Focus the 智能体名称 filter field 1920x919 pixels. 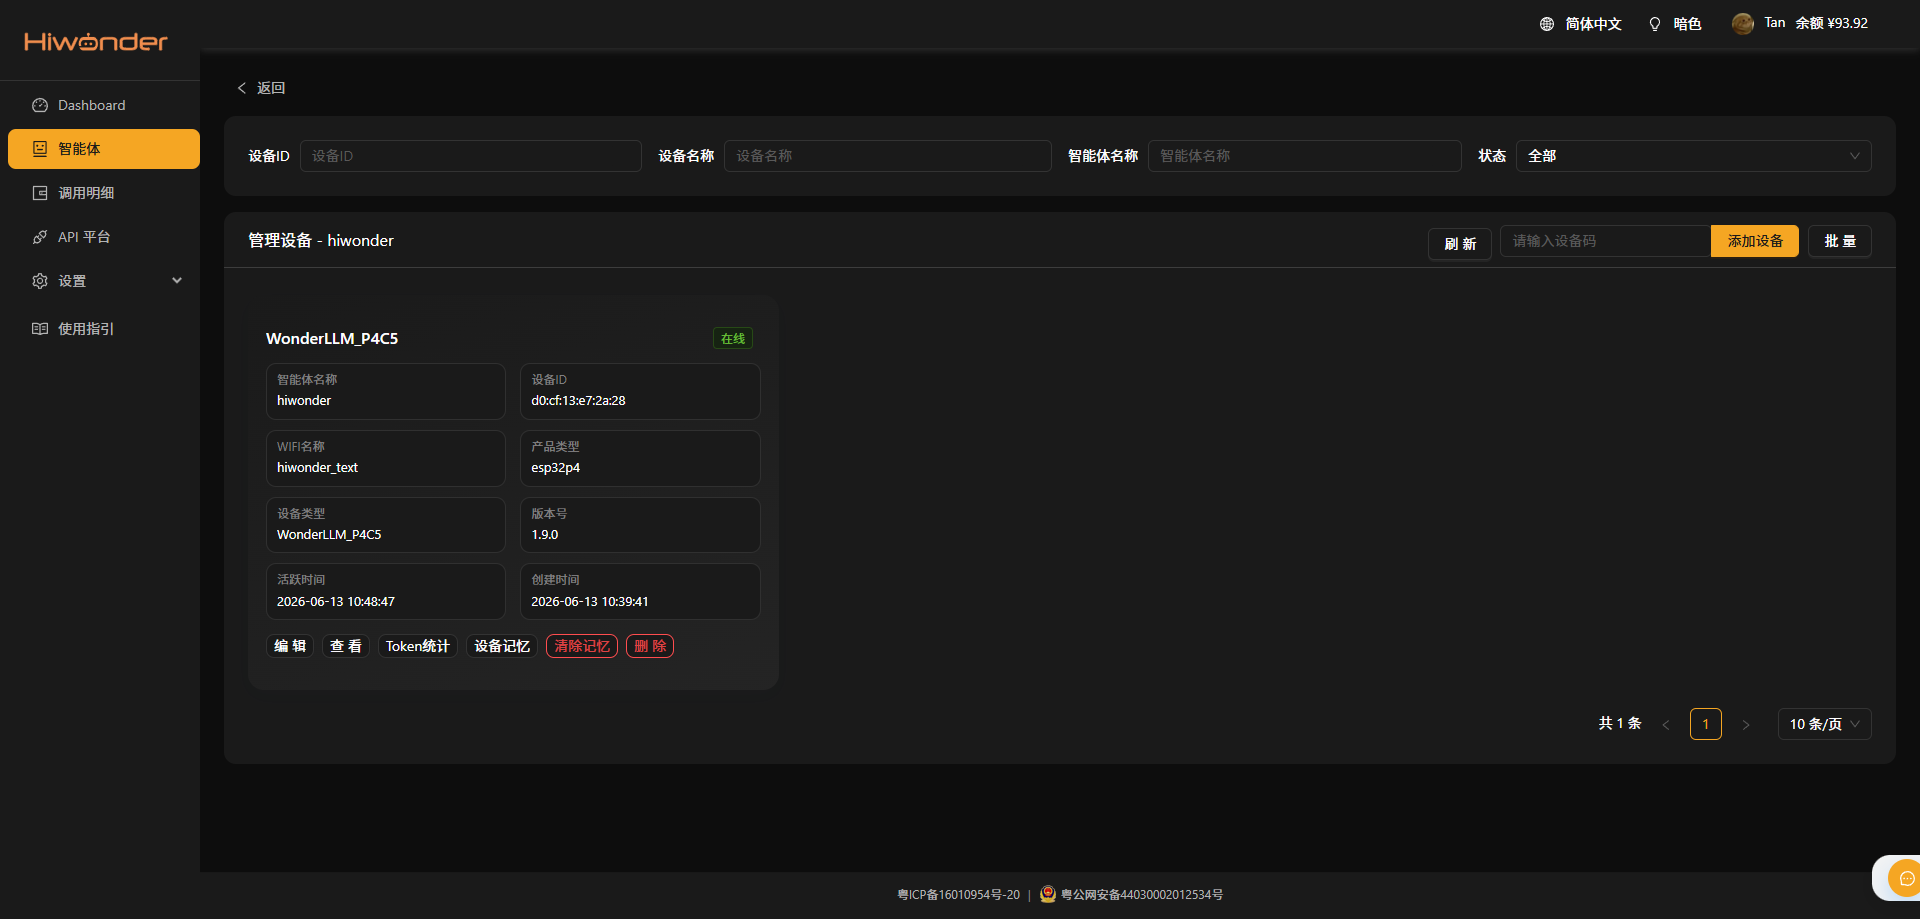point(1305,156)
